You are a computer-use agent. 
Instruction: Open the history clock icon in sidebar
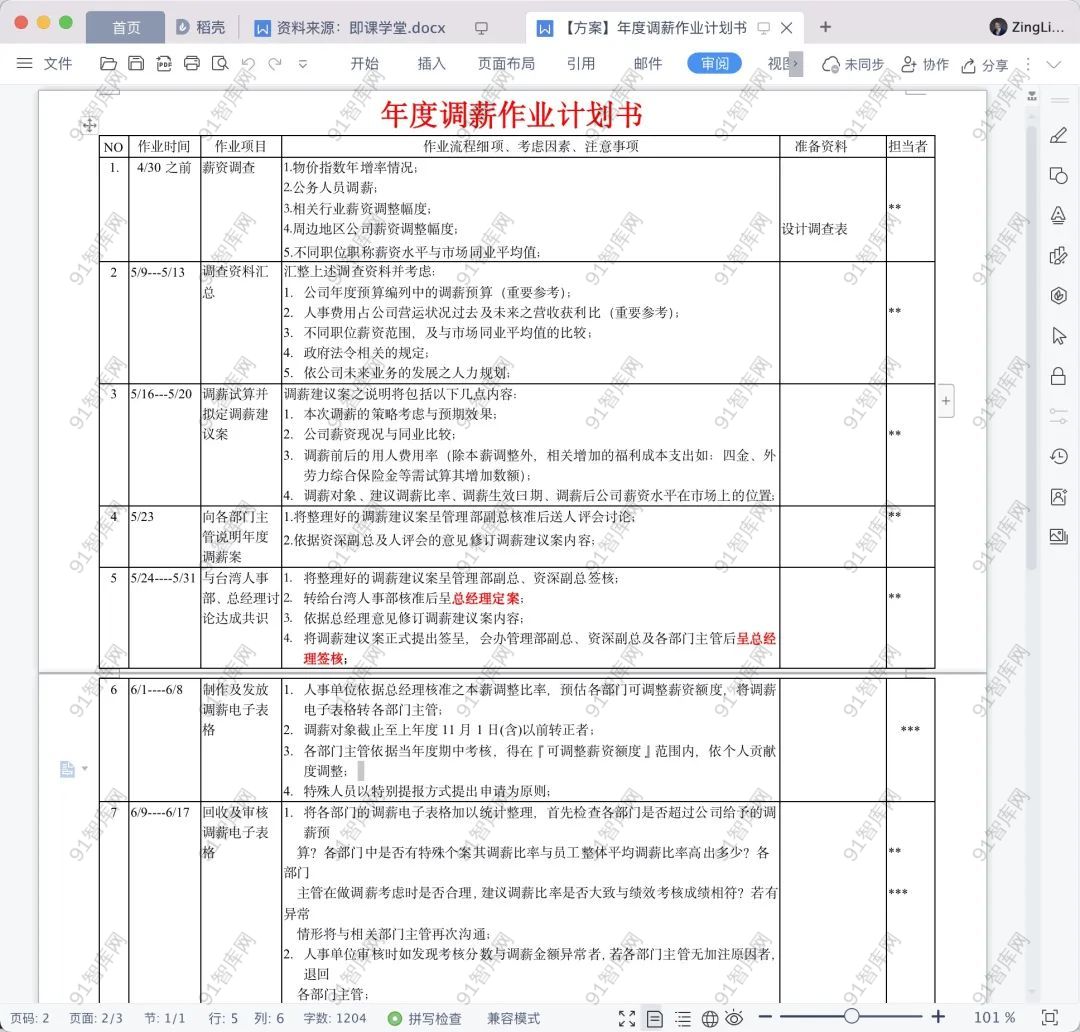pos(1058,456)
